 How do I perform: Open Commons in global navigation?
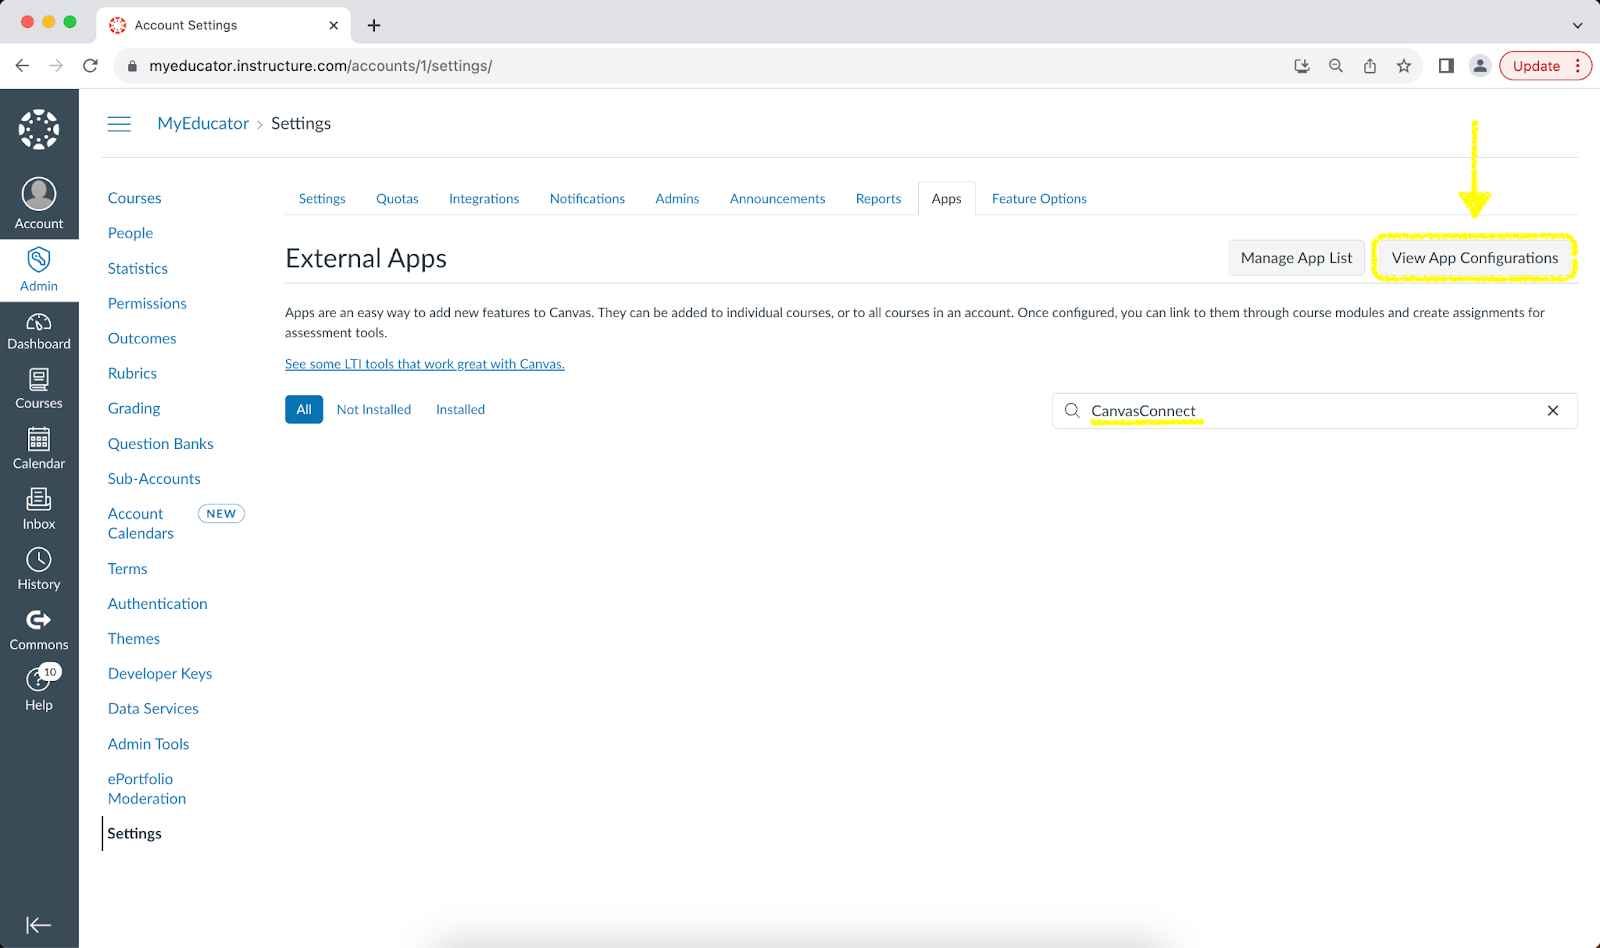(39, 630)
